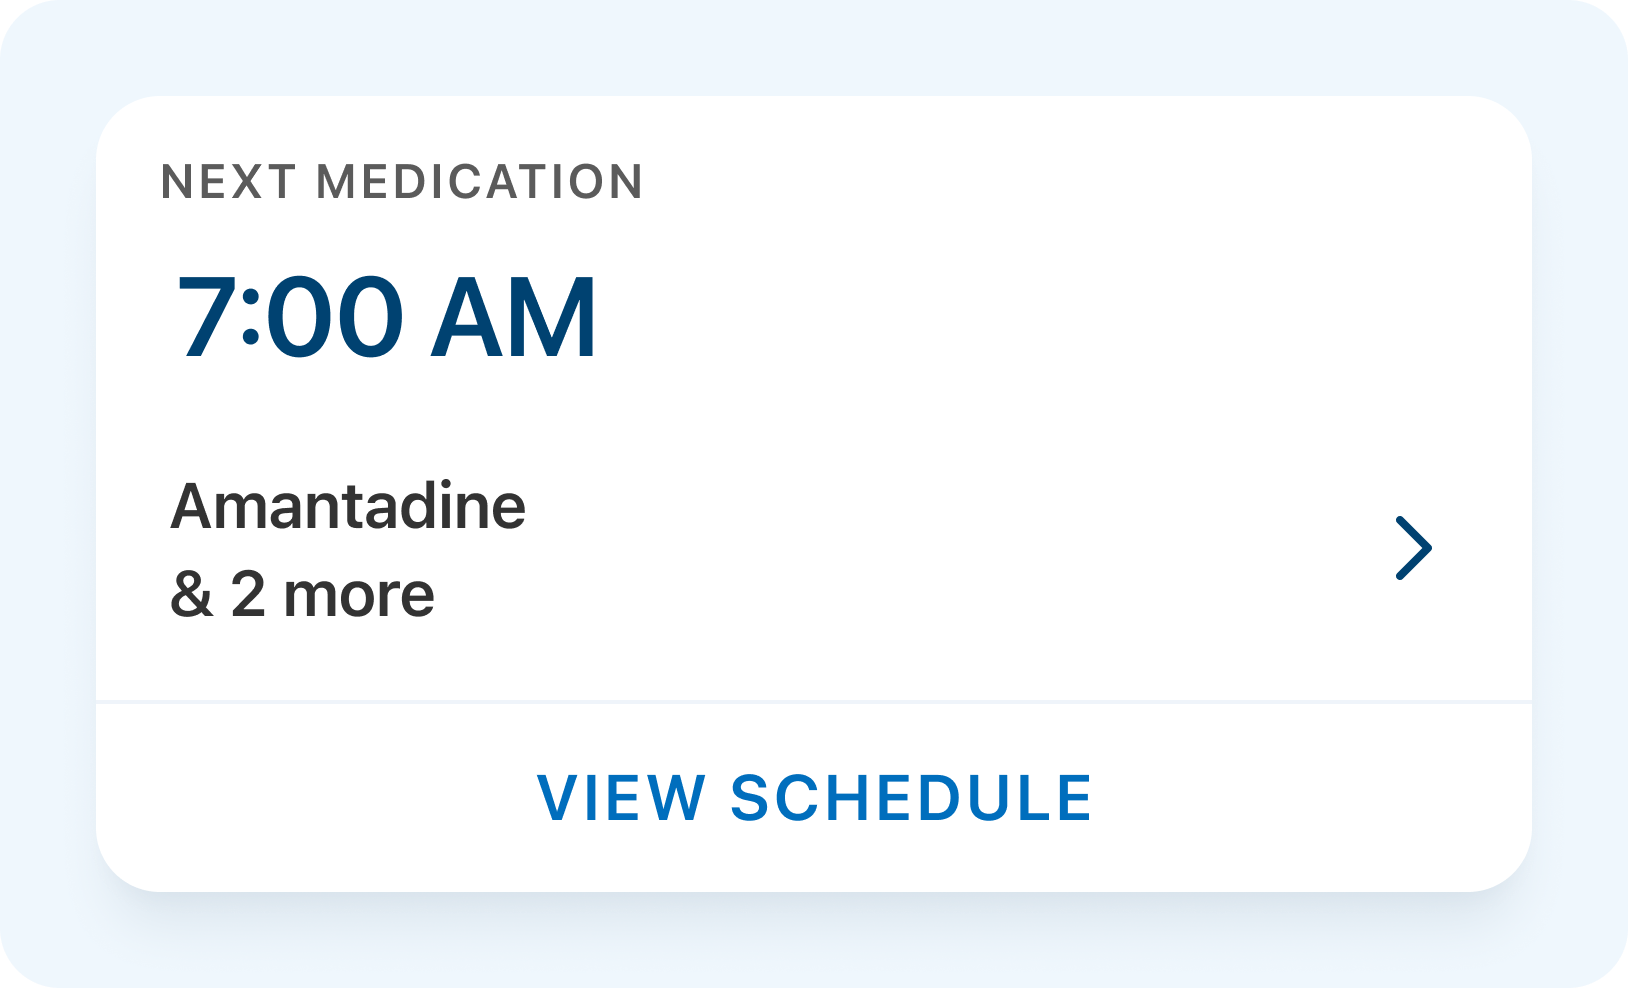The image size is (1628, 988).
Task: Hit the dark blue arrow beside Amantadine
Action: click(1413, 548)
